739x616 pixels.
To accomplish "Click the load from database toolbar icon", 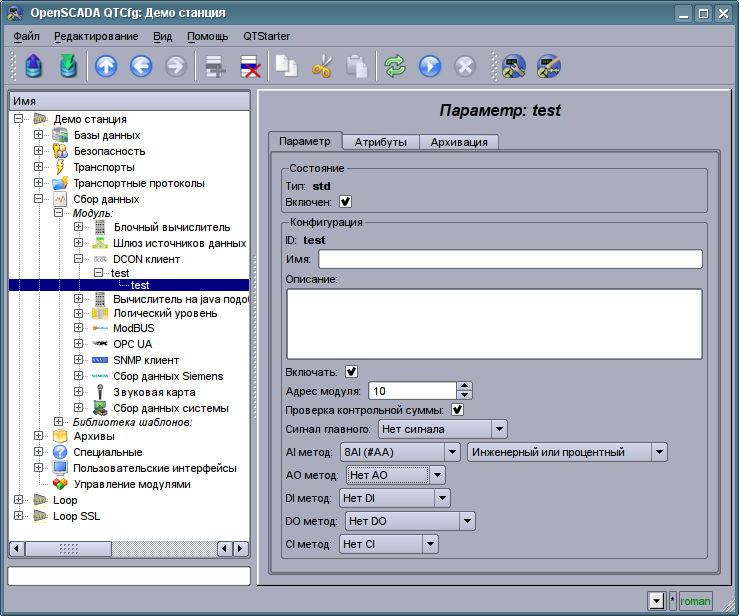I will [35, 67].
